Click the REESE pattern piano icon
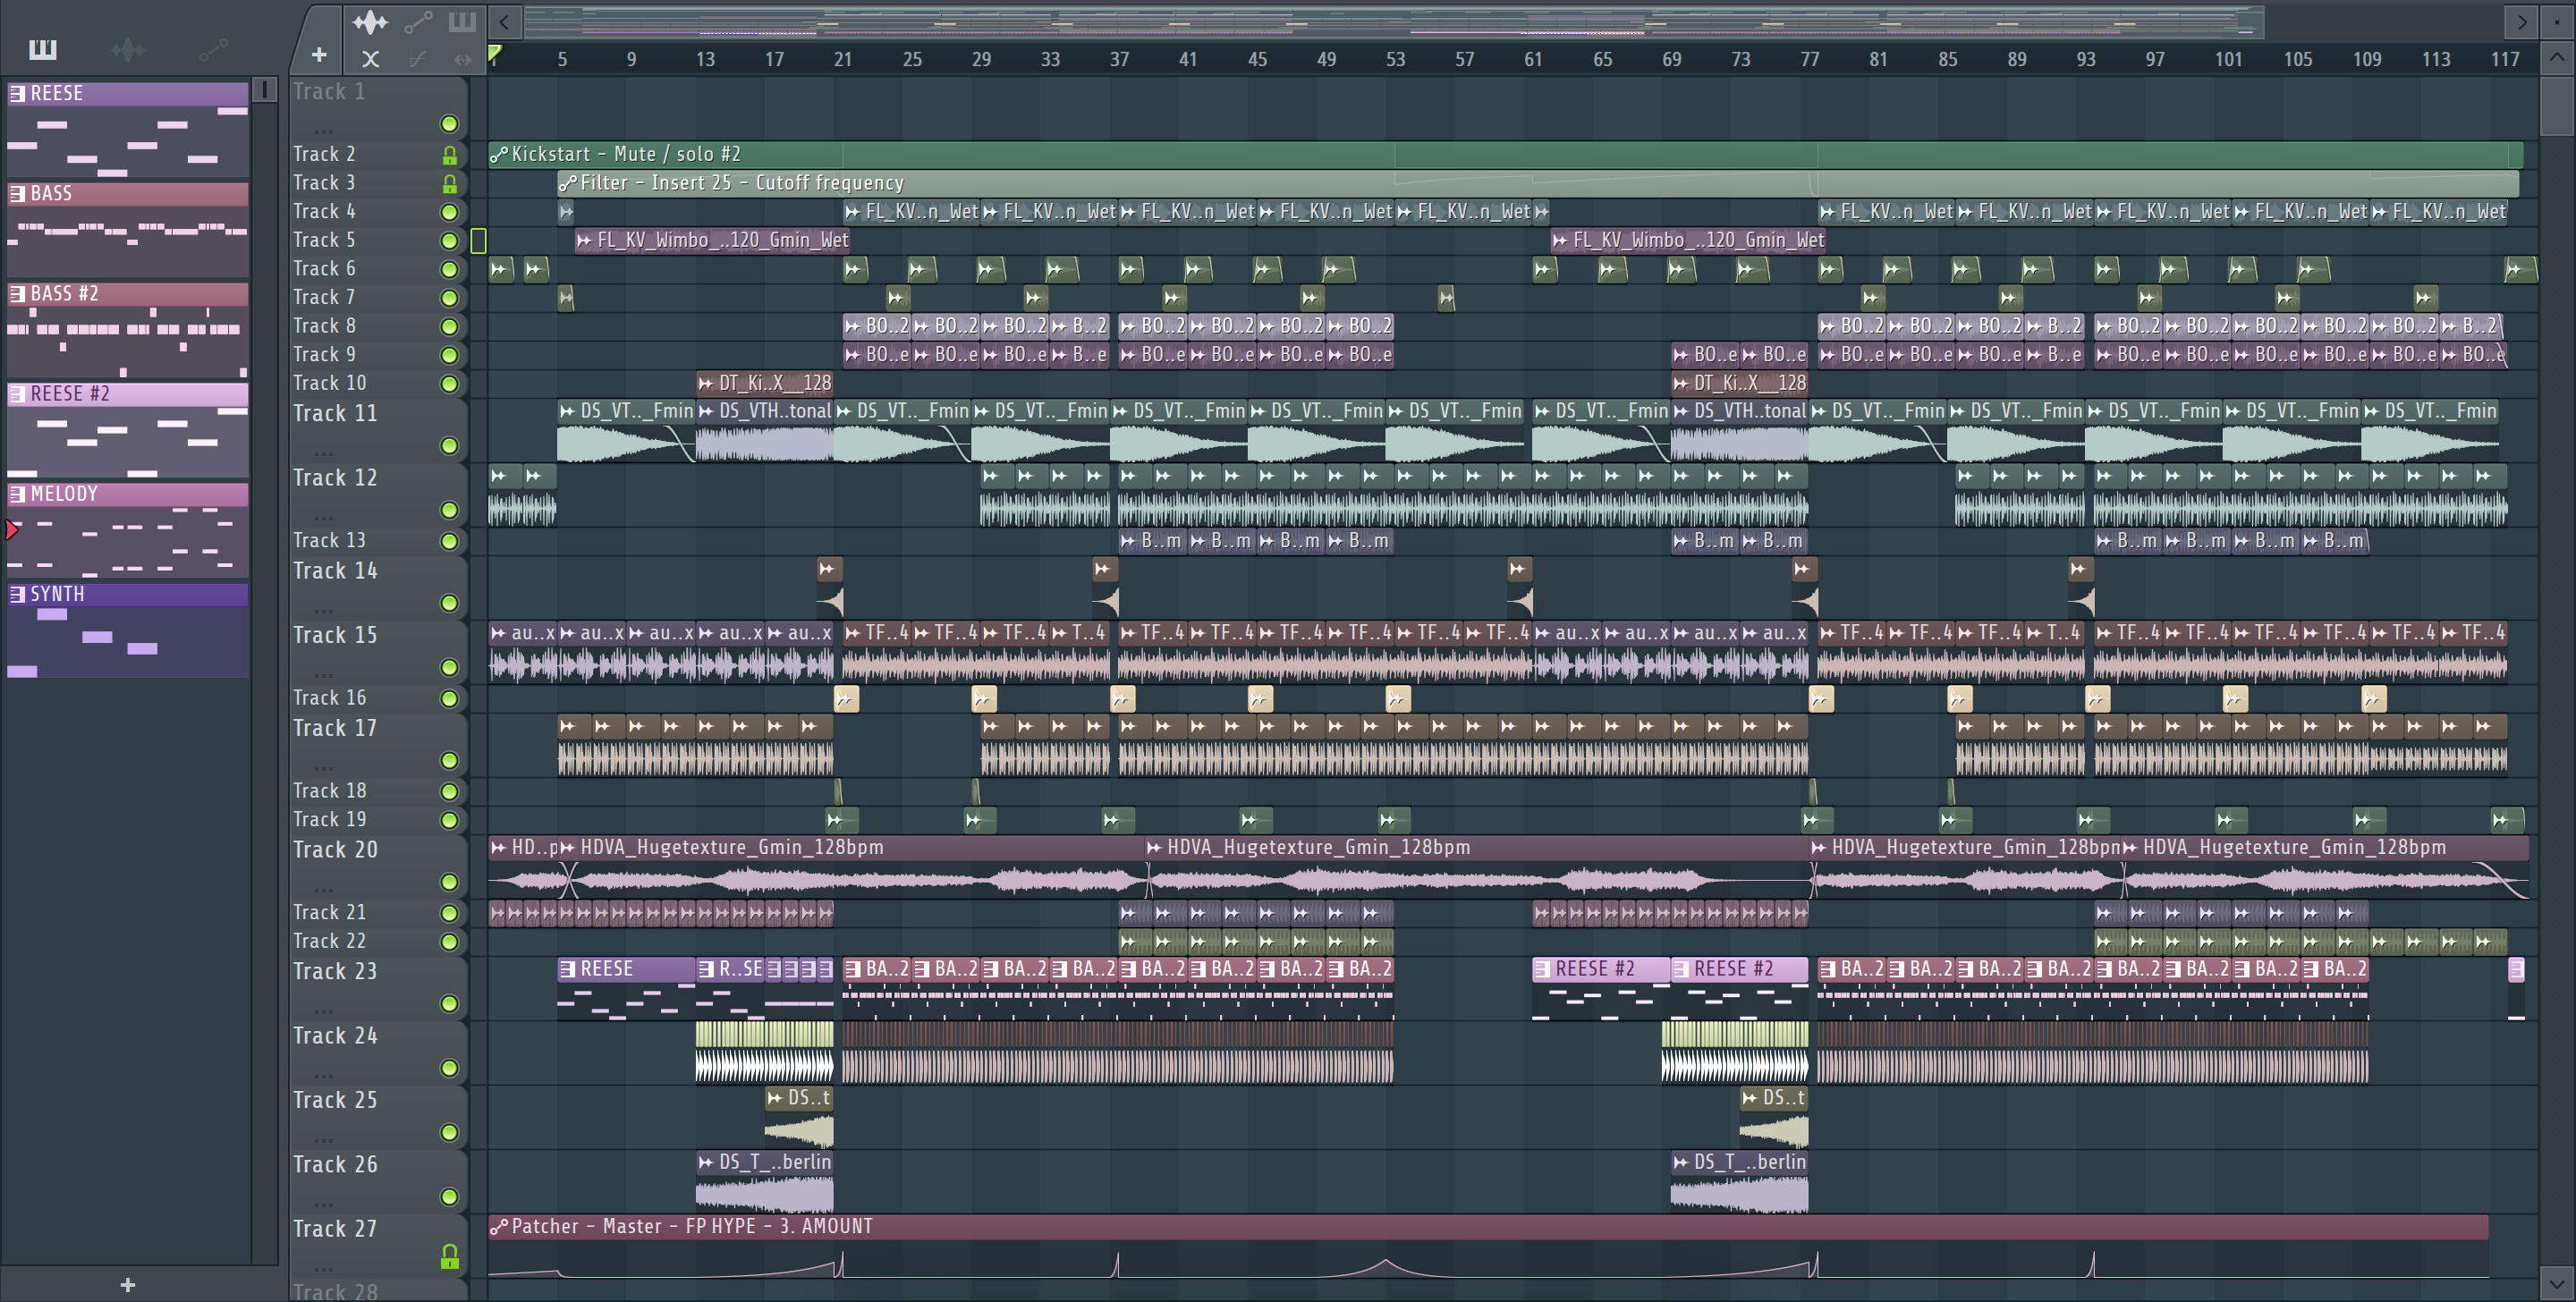Viewport: 2576px width, 1302px height. [x=17, y=93]
